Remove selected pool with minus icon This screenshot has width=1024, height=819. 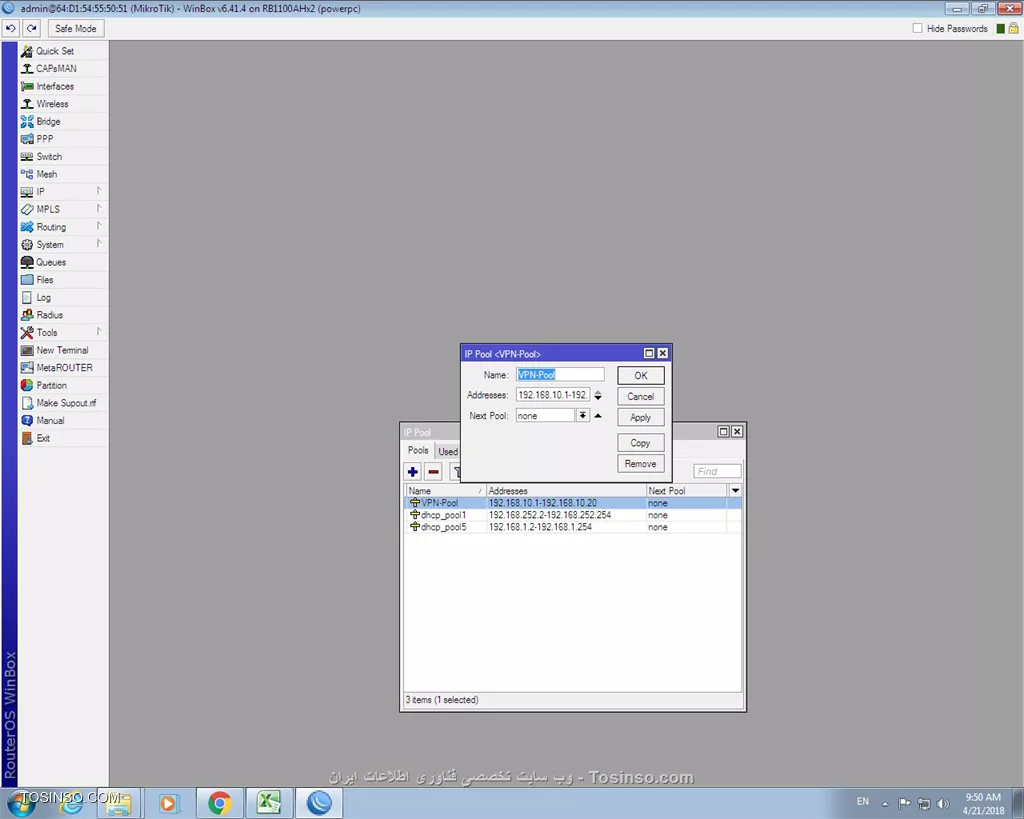tap(434, 472)
